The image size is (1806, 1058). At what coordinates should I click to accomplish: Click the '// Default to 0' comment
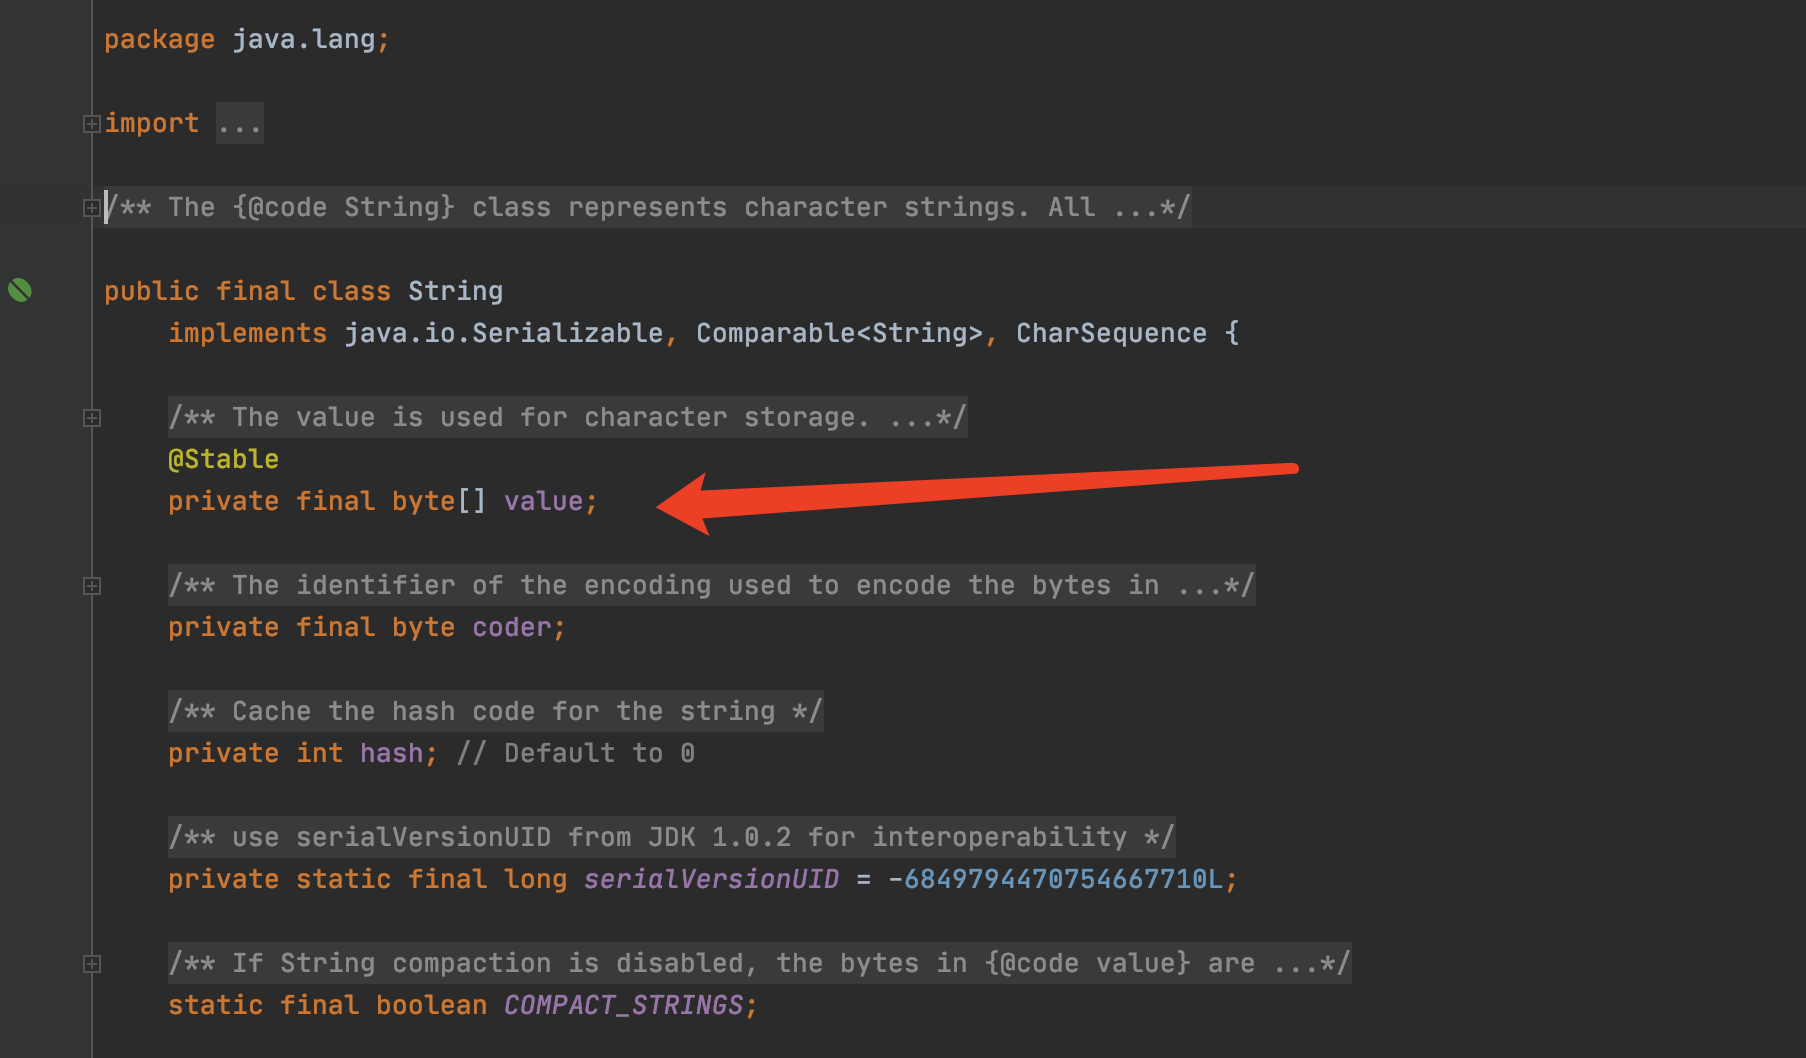click(576, 753)
